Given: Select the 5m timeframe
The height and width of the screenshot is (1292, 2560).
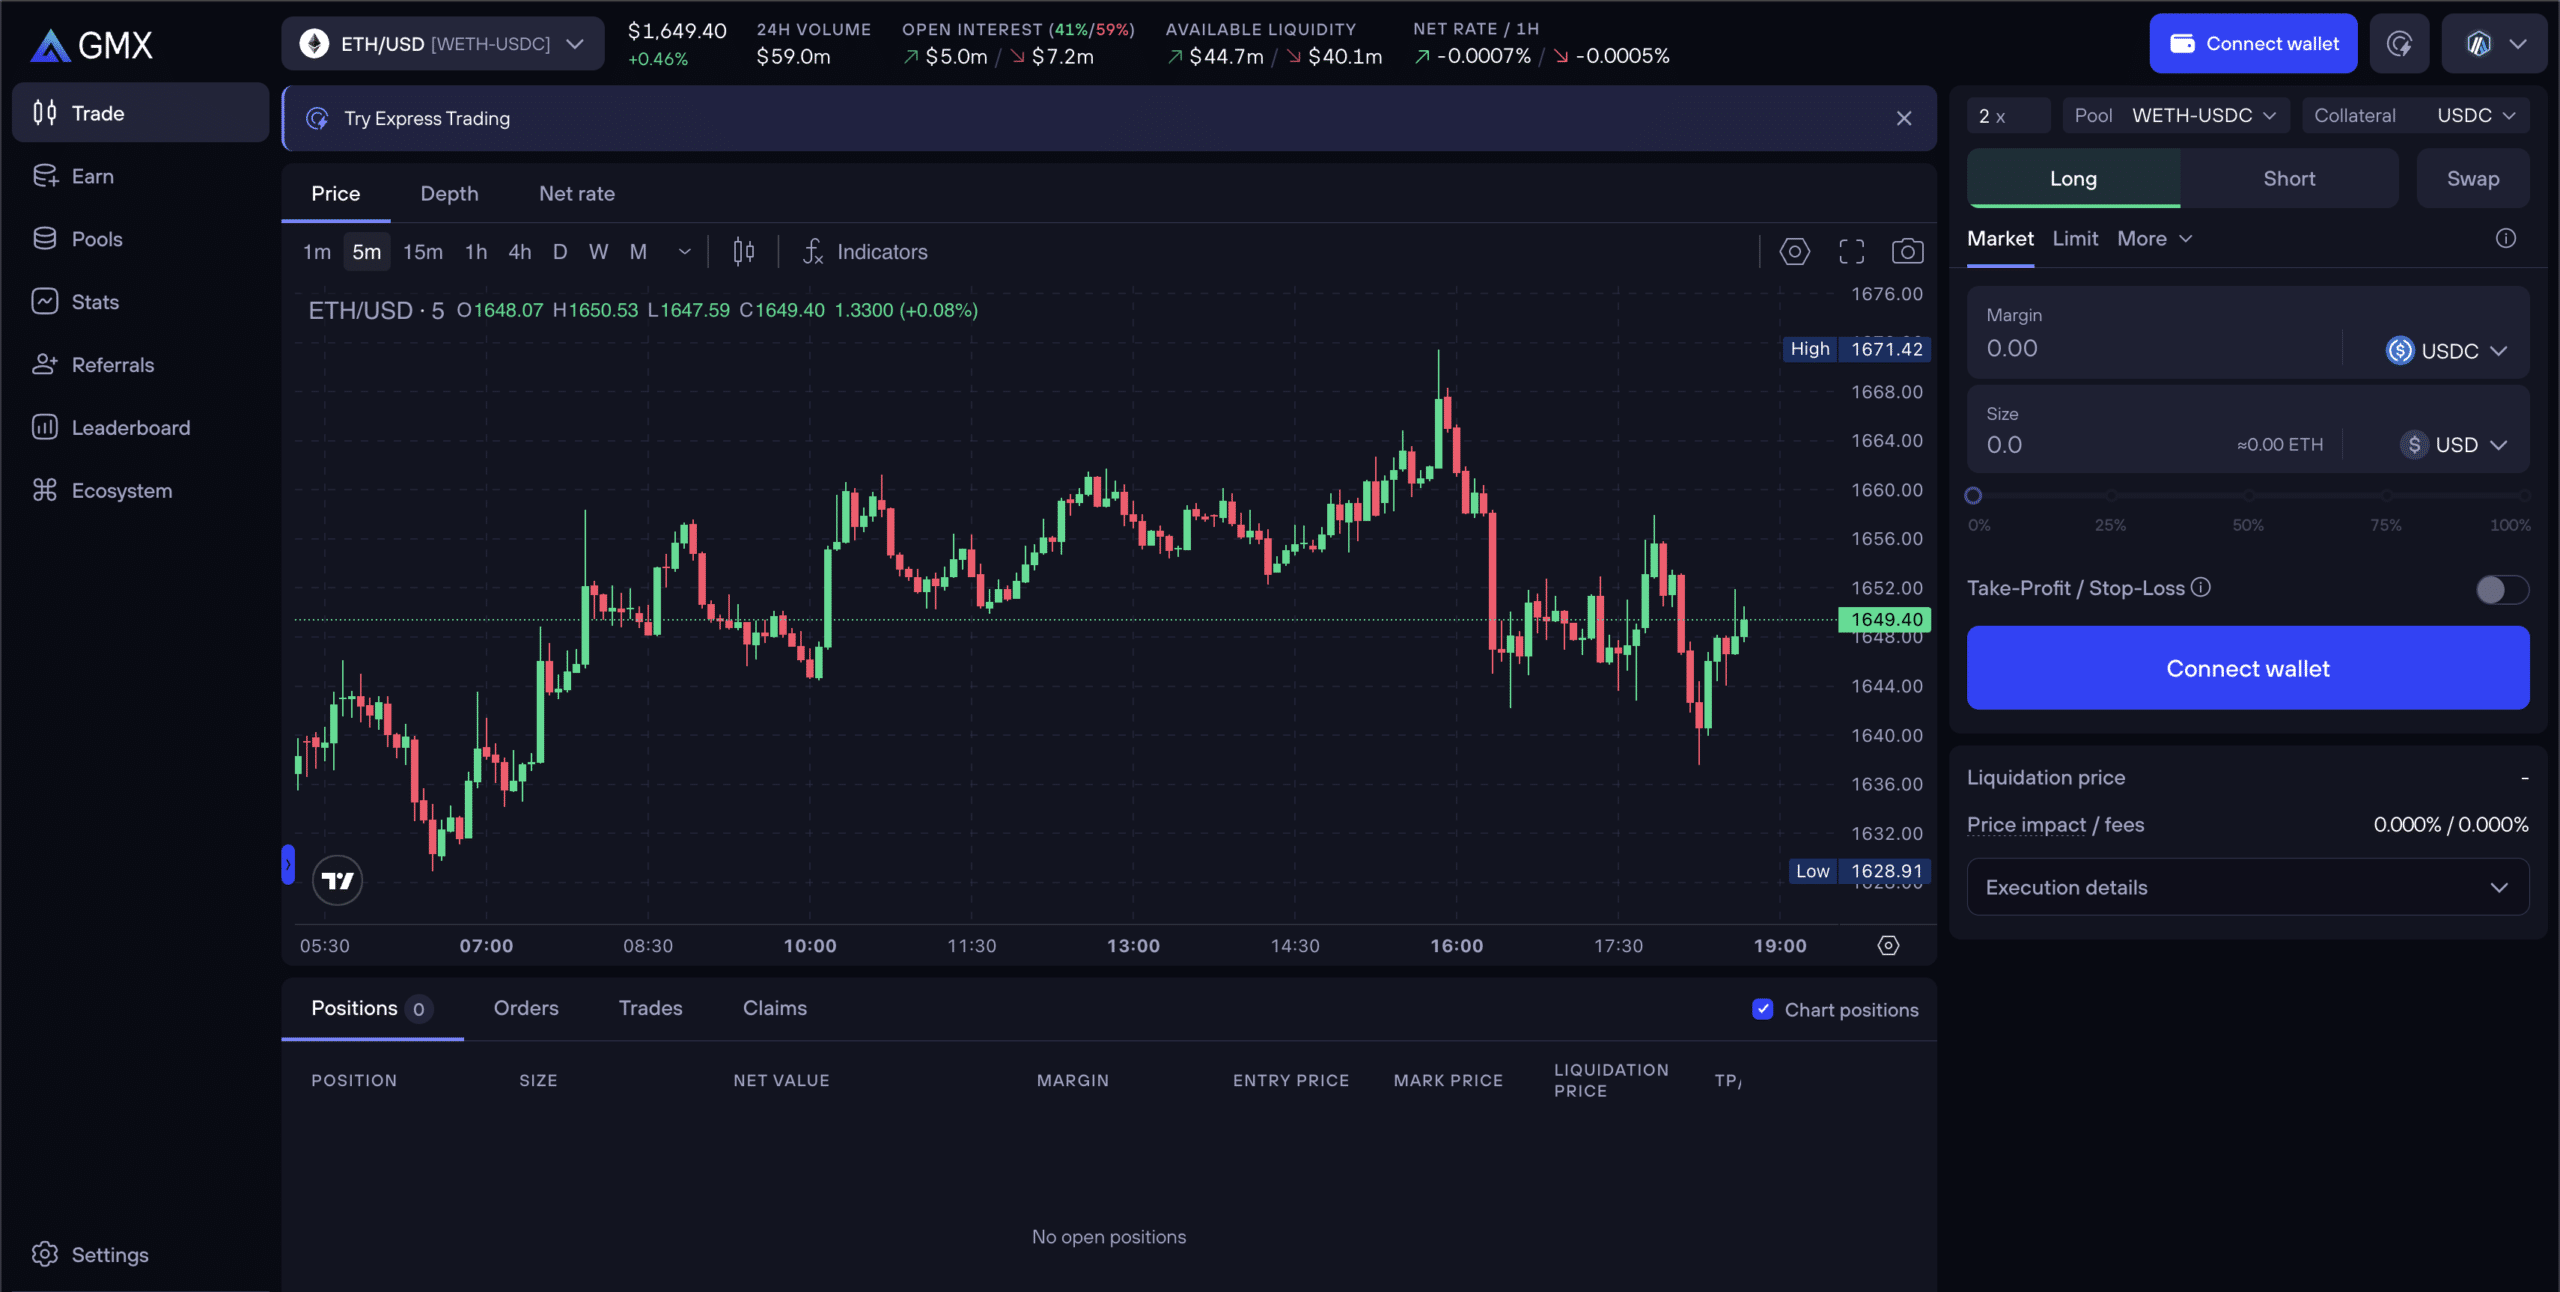Looking at the screenshot, I should pyautogui.click(x=367, y=252).
